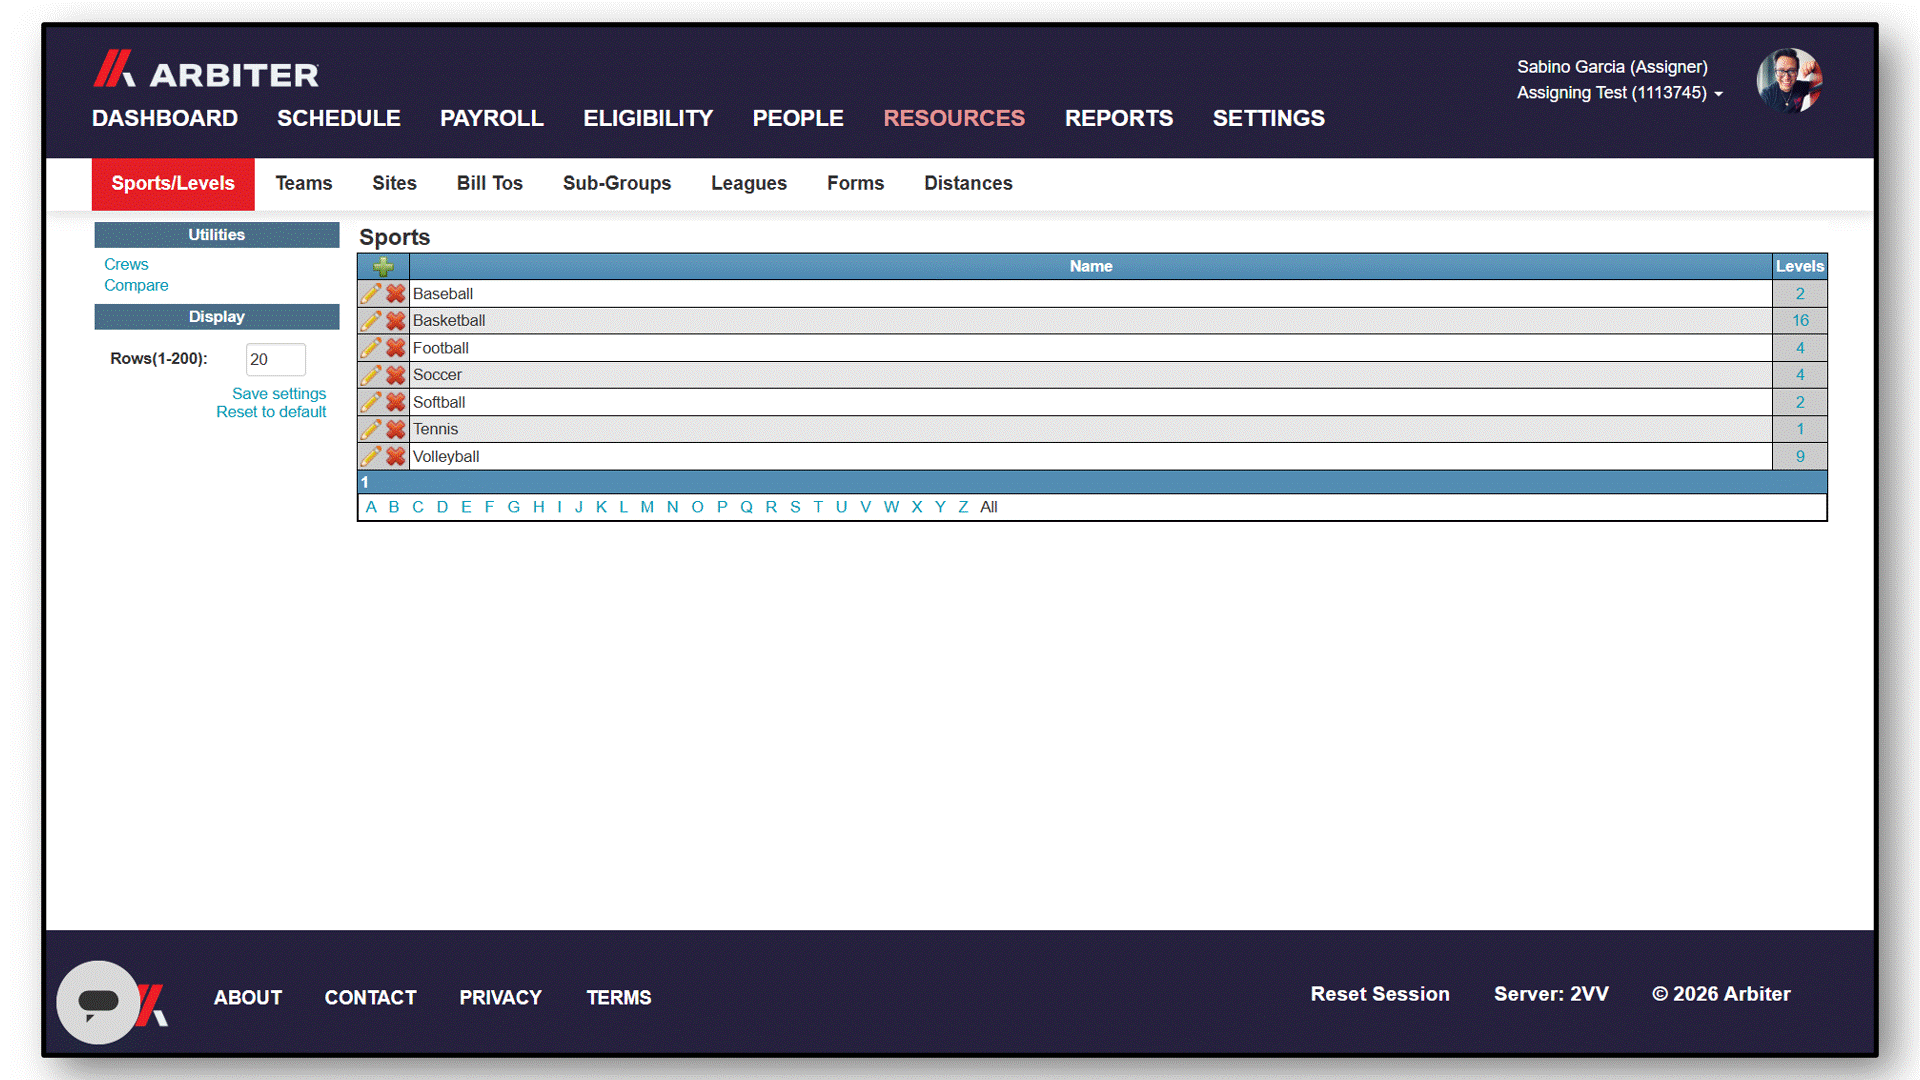
Task: Delete Volleyball using the red X icon
Action: [396, 456]
